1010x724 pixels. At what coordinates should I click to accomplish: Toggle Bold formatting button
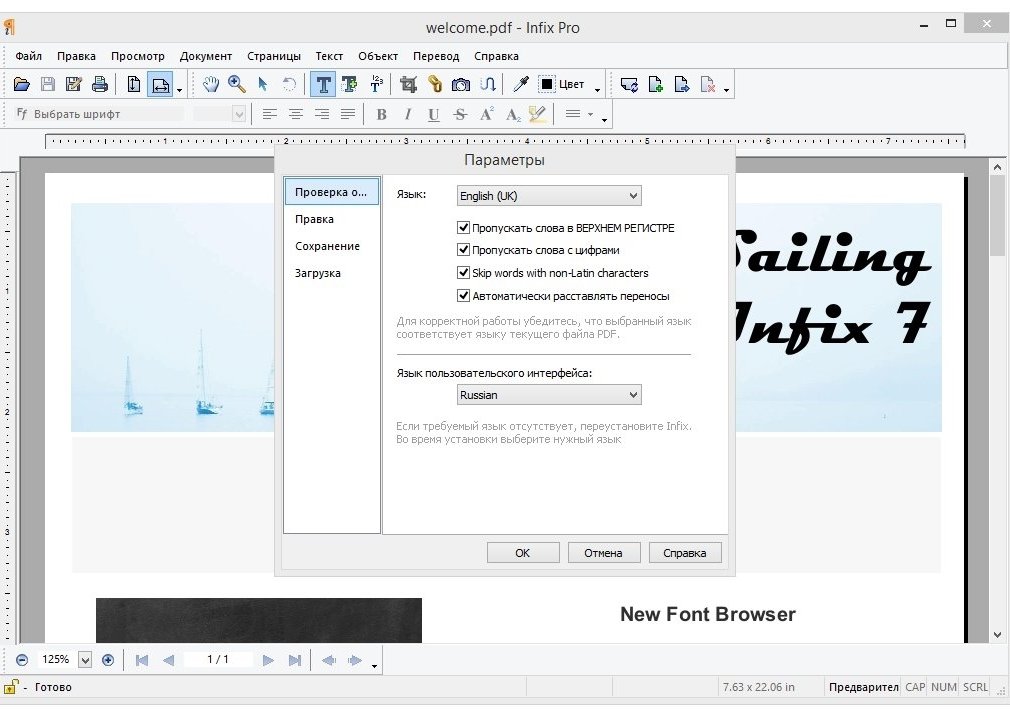[x=381, y=115]
